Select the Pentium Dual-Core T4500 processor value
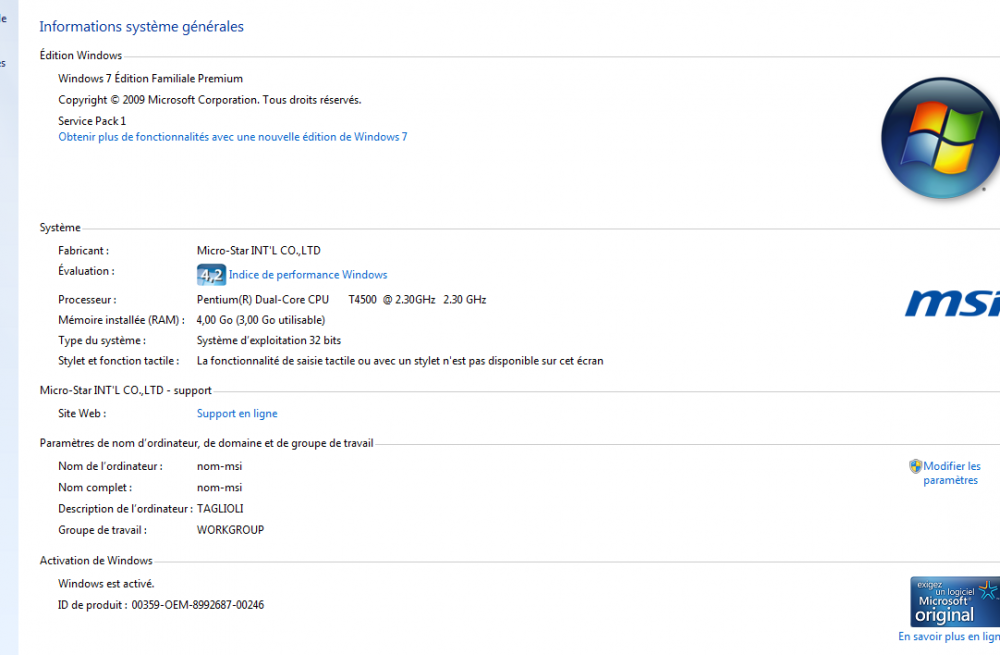Image resolution: width=1000 pixels, height=655 pixels. (x=341, y=300)
